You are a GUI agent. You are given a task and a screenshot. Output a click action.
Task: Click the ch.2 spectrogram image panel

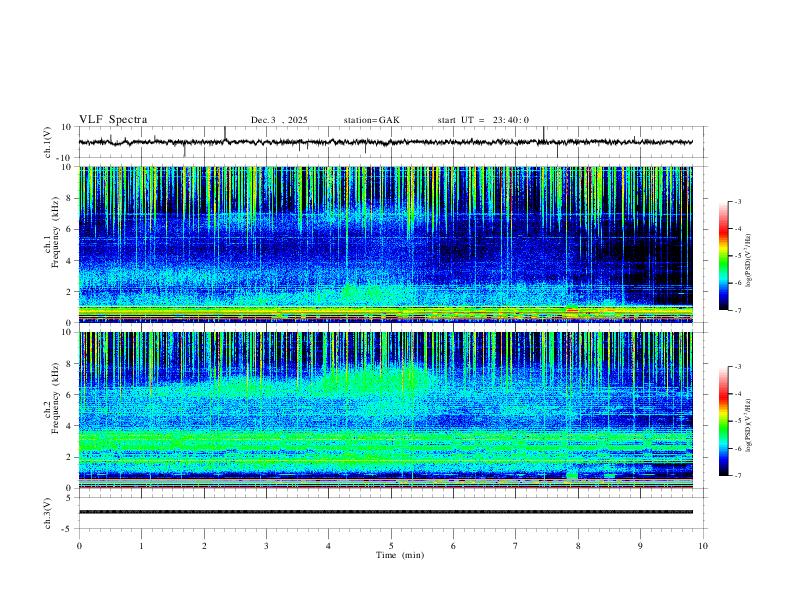[x=386, y=410]
